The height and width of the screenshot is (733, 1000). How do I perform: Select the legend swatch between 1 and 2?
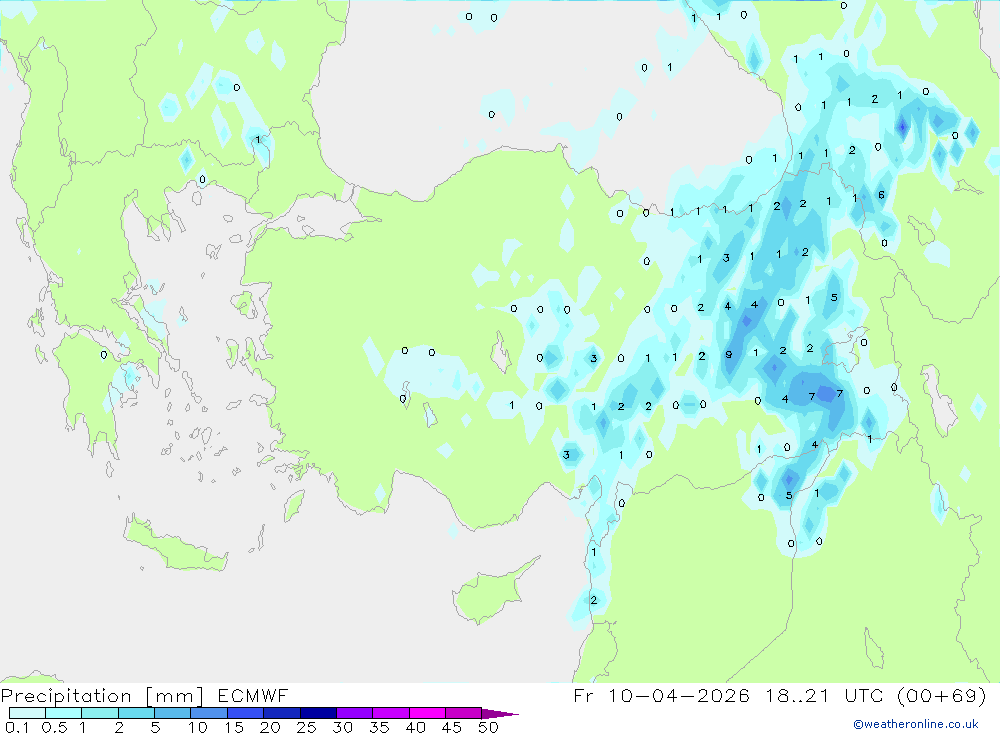100,713
